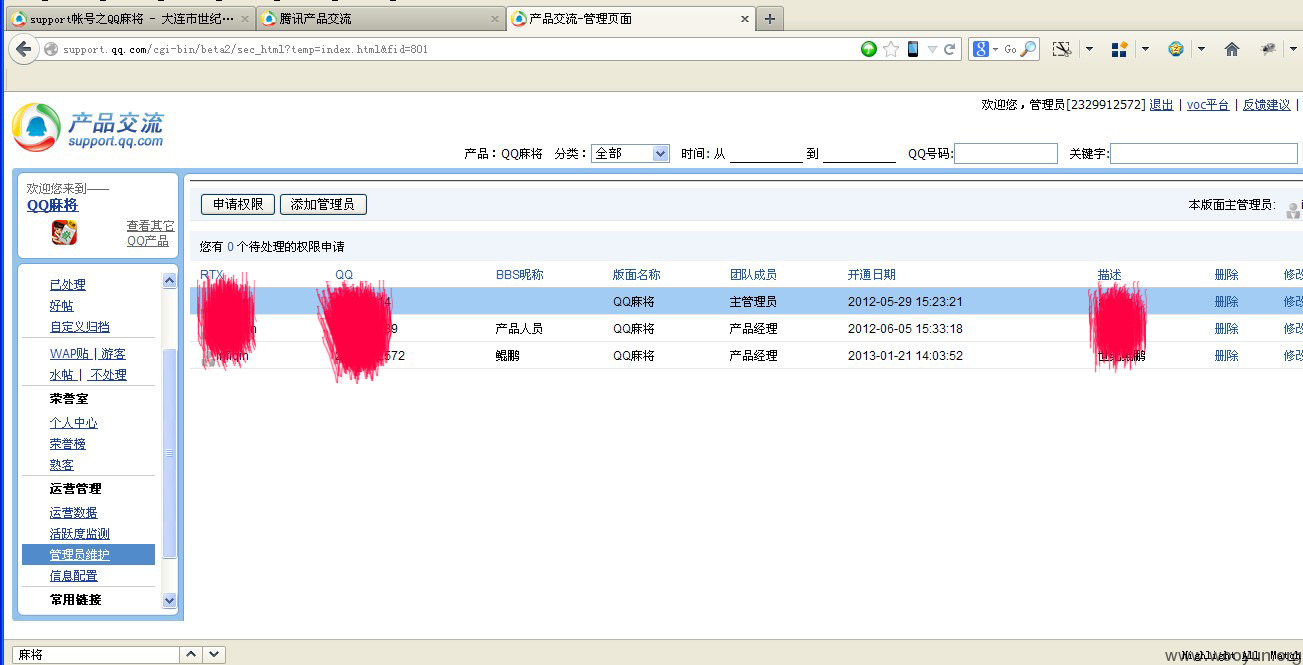Click the magnifier search icon

pos(1028,49)
